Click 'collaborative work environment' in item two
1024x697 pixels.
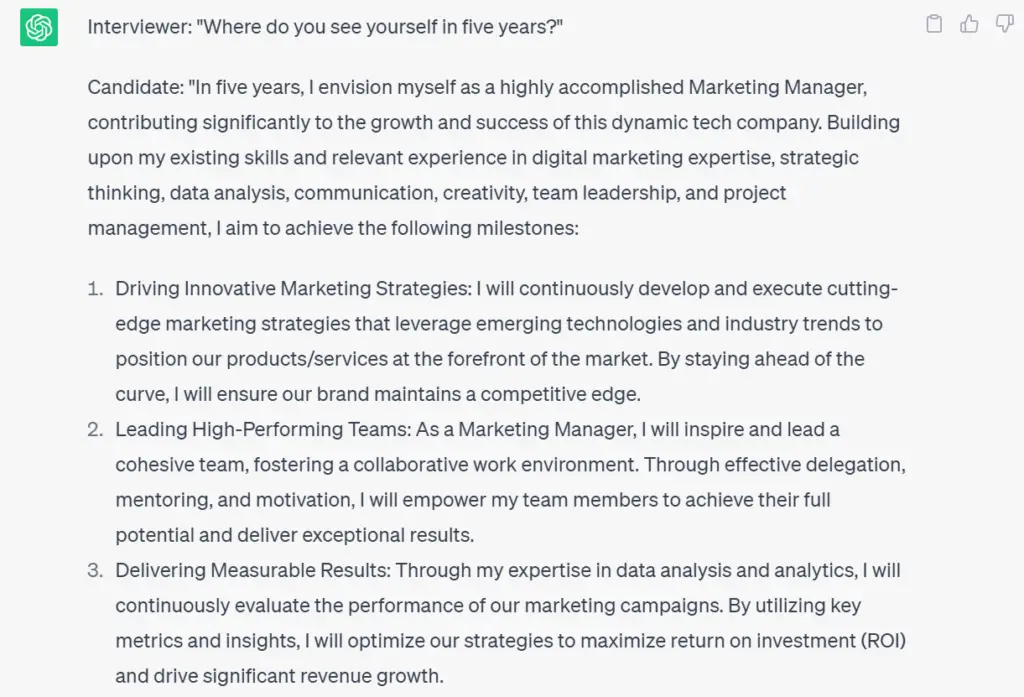(495, 465)
